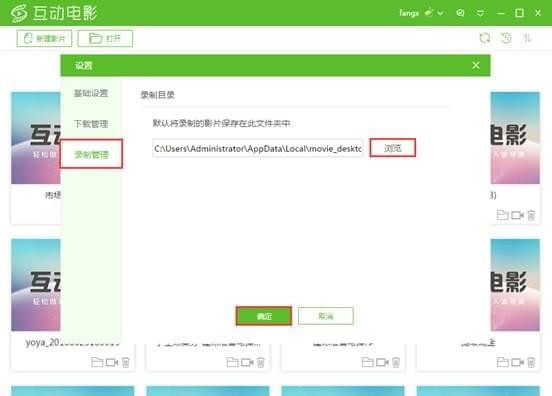Click the 取消 cancel button

326,316
